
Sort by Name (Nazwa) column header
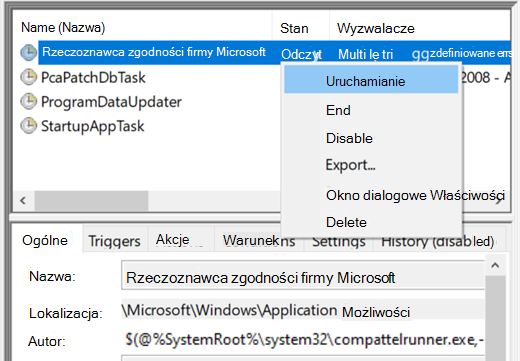[x=63, y=27]
